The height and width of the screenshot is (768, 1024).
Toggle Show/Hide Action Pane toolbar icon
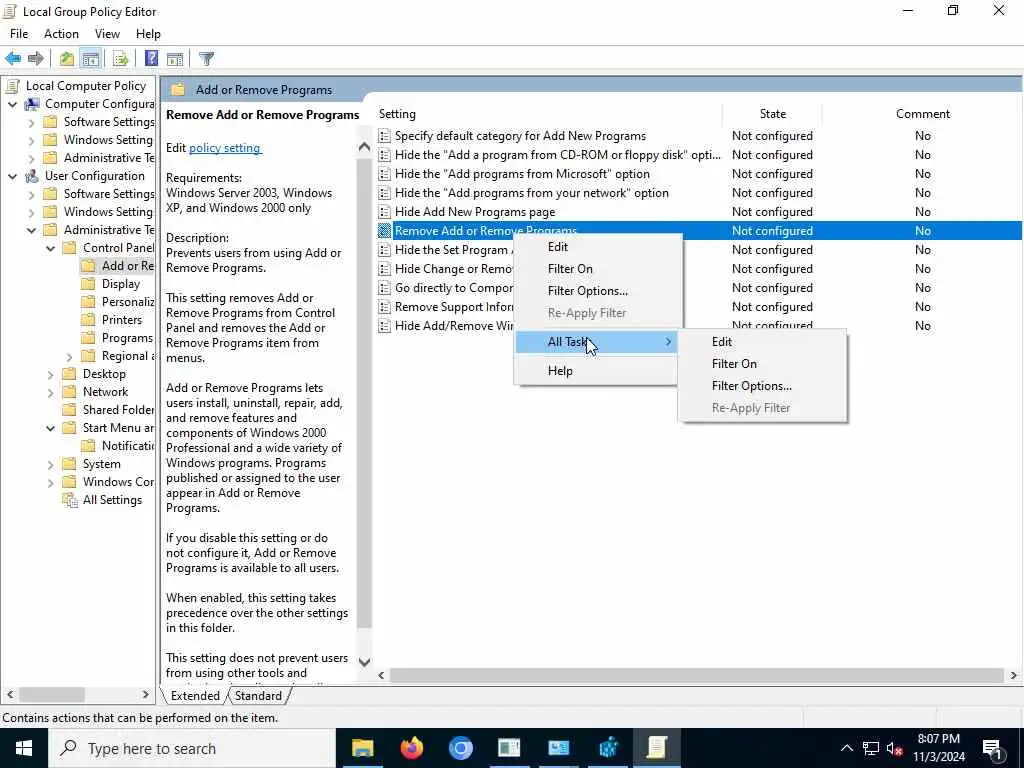click(x=175, y=59)
